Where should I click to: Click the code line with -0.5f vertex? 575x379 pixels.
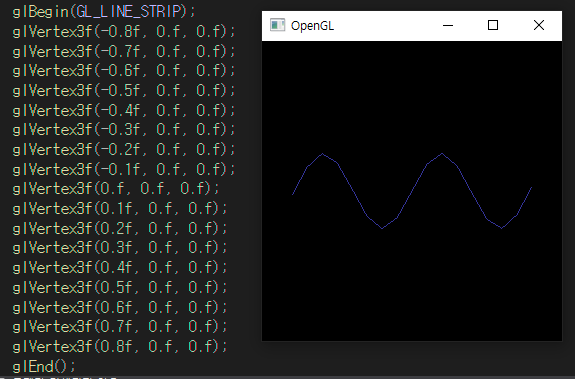pyautogui.click(x=124, y=91)
